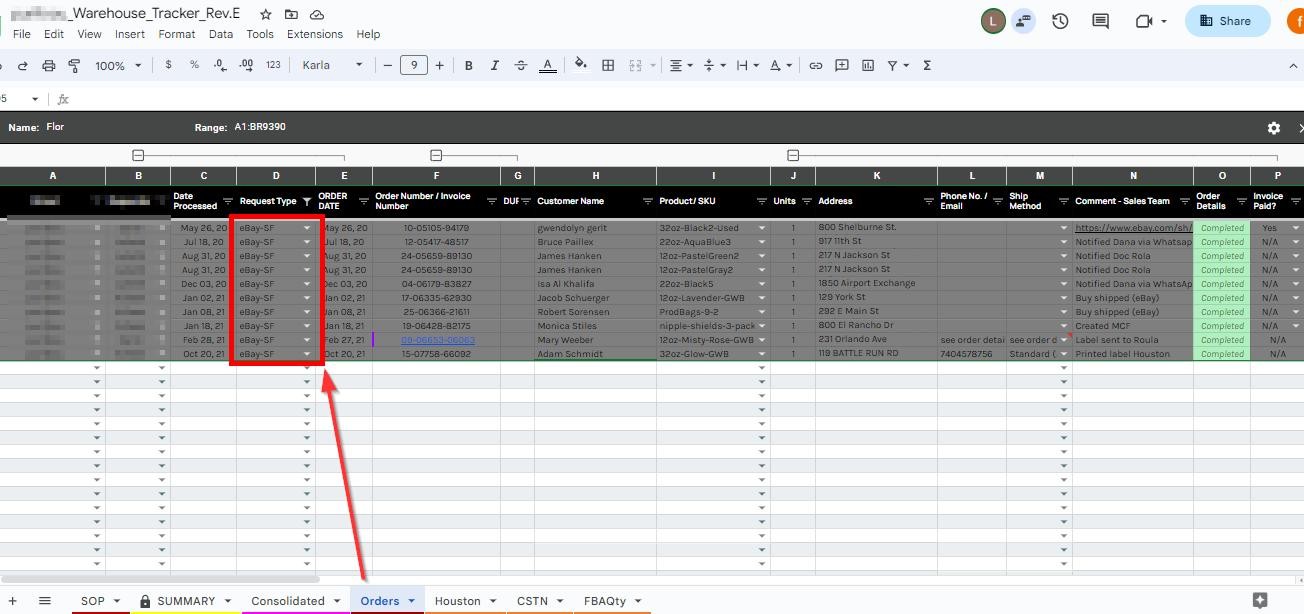Click the redo icon in toolbar
1304x614 pixels.
pyautogui.click(x=22, y=65)
